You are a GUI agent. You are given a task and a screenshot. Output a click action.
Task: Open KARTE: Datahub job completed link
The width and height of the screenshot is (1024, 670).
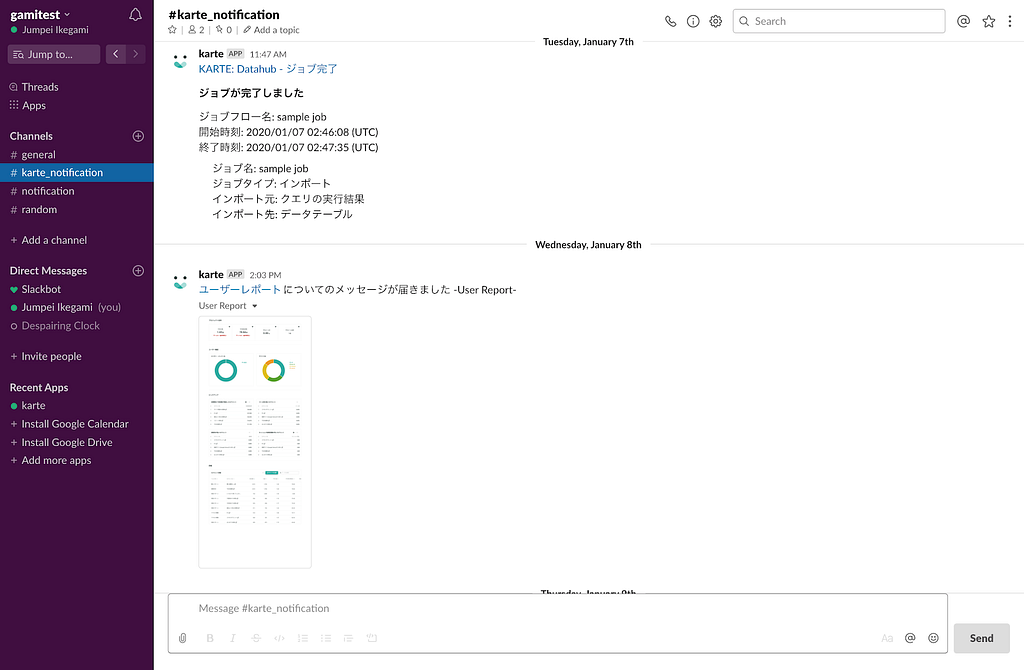pos(268,69)
